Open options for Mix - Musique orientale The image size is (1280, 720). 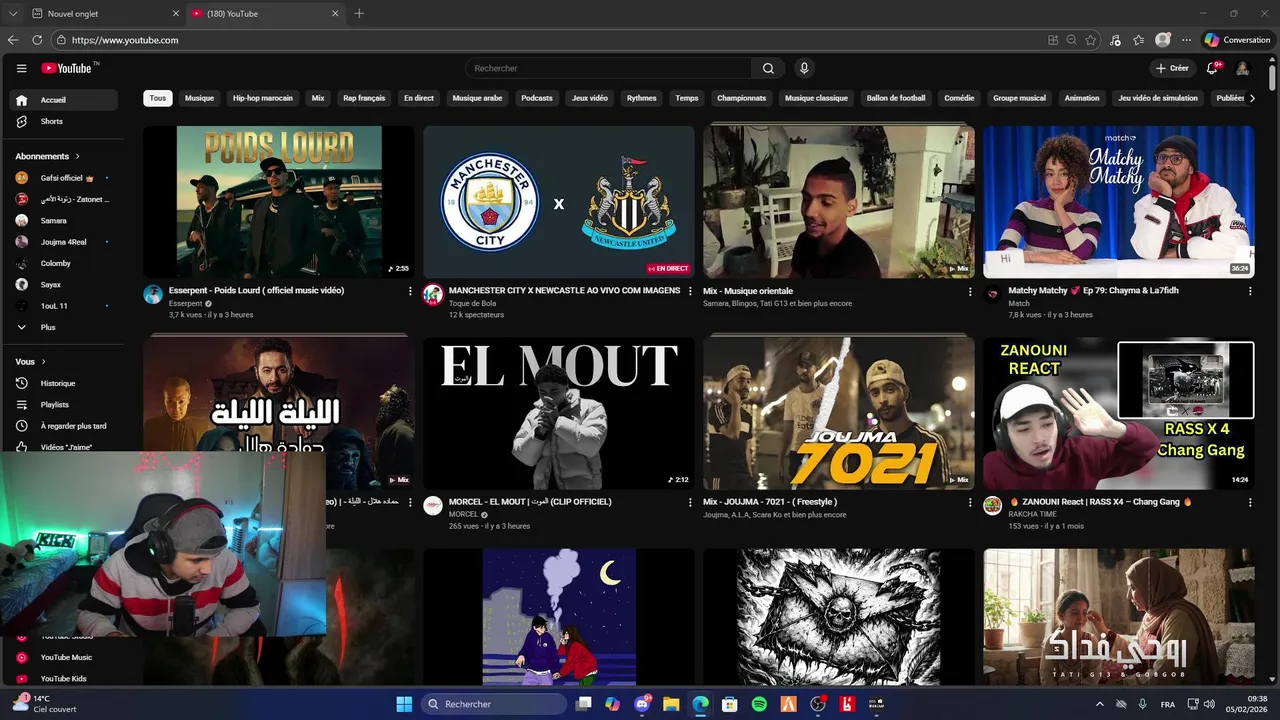point(970,291)
